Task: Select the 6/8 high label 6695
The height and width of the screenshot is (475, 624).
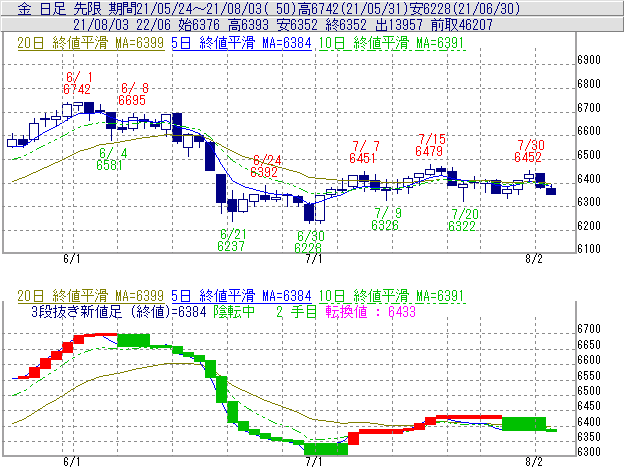Action: [x=132, y=100]
